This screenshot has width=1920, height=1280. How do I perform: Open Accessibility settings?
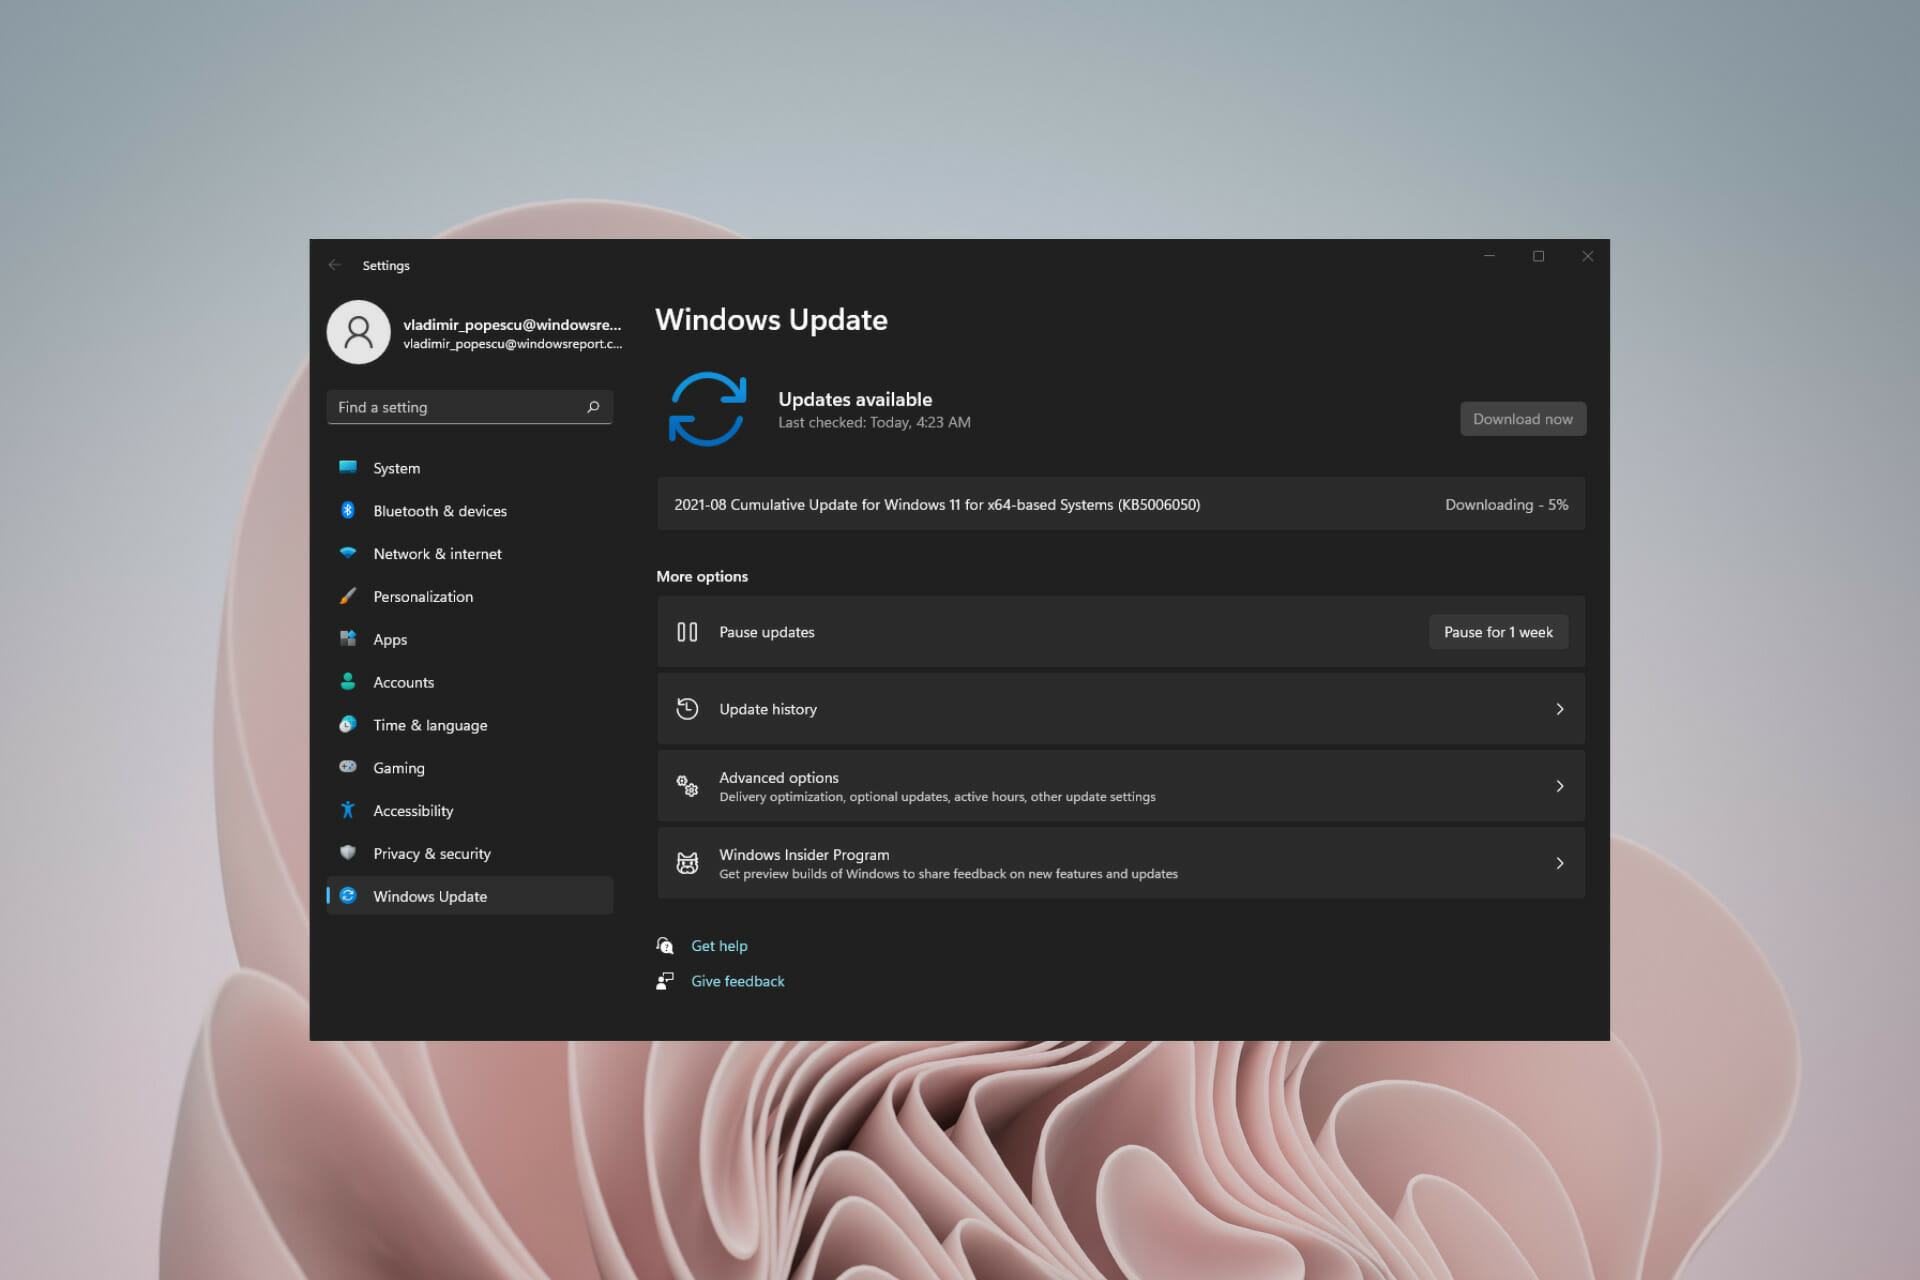tap(470, 811)
